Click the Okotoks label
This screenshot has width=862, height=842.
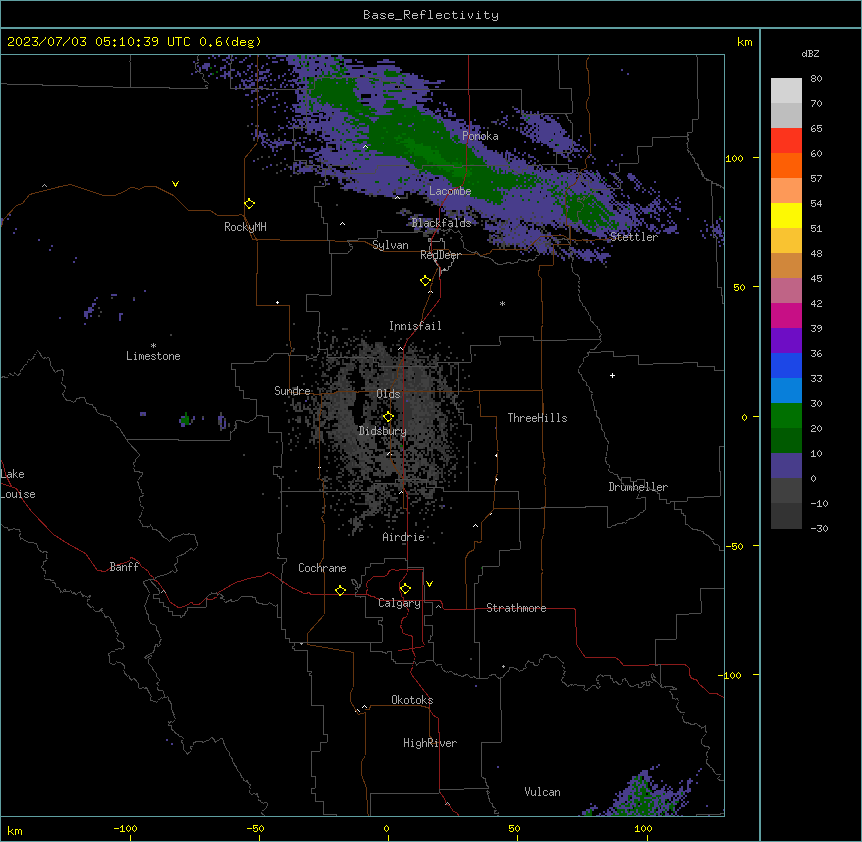pos(412,700)
